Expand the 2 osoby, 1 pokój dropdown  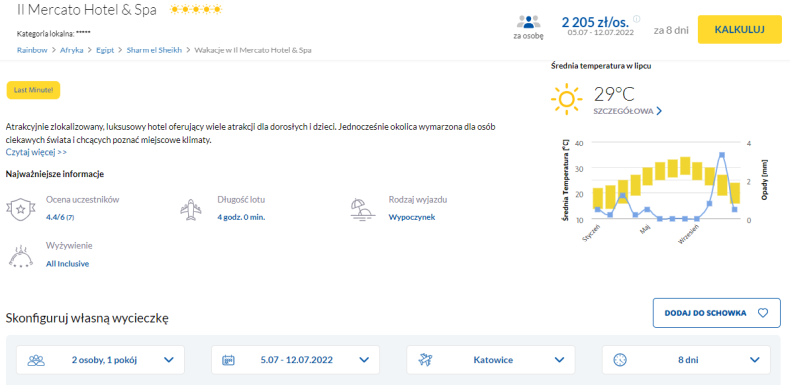100,360
